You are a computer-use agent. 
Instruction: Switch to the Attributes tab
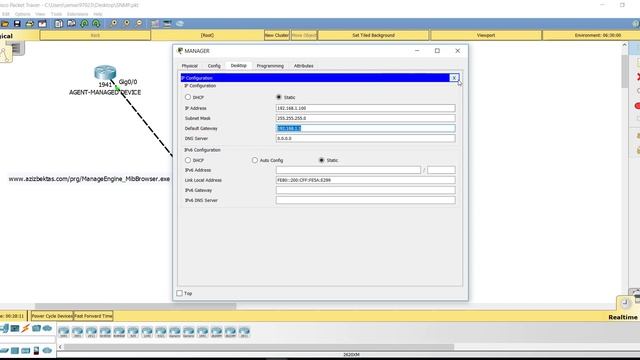tap(304, 66)
